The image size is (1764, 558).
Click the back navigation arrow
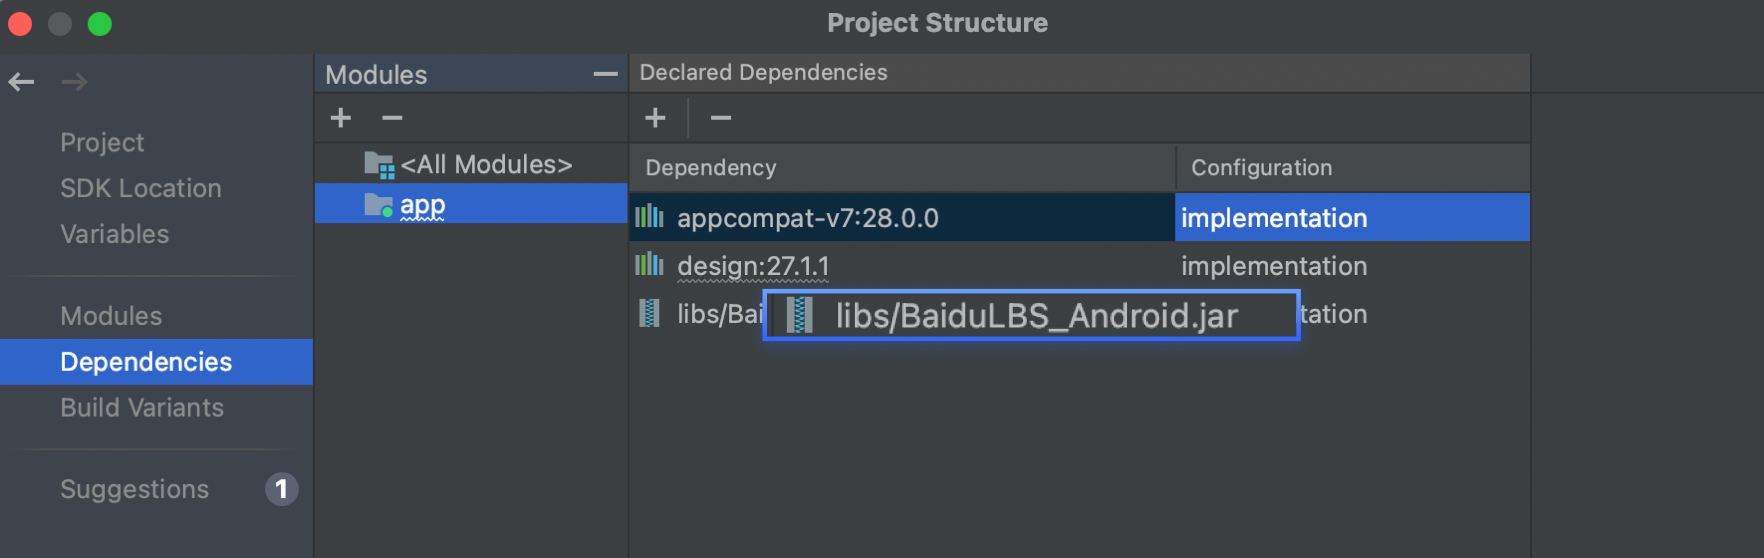(x=21, y=82)
